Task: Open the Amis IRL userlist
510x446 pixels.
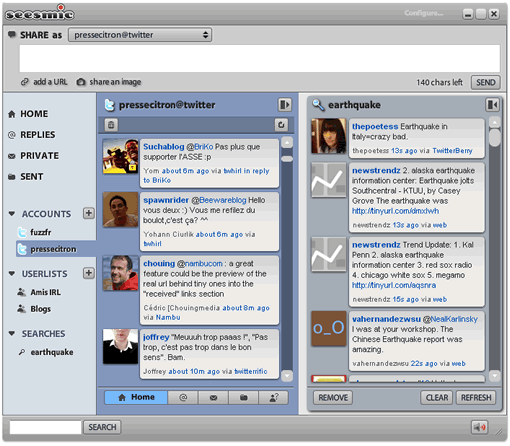Action: [x=39, y=292]
